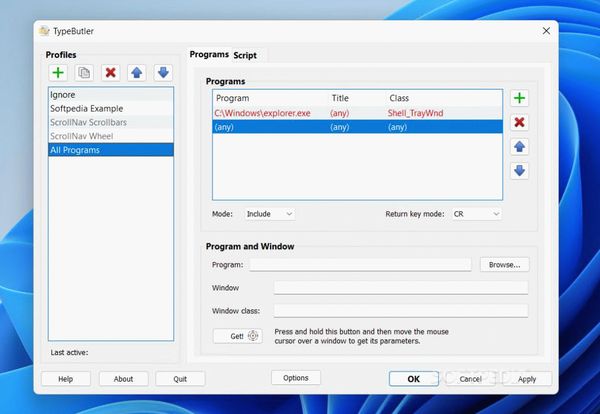Open the Mode dropdown set to Include
The height and width of the screenshot is (414, 600).
tap(270, 214)
